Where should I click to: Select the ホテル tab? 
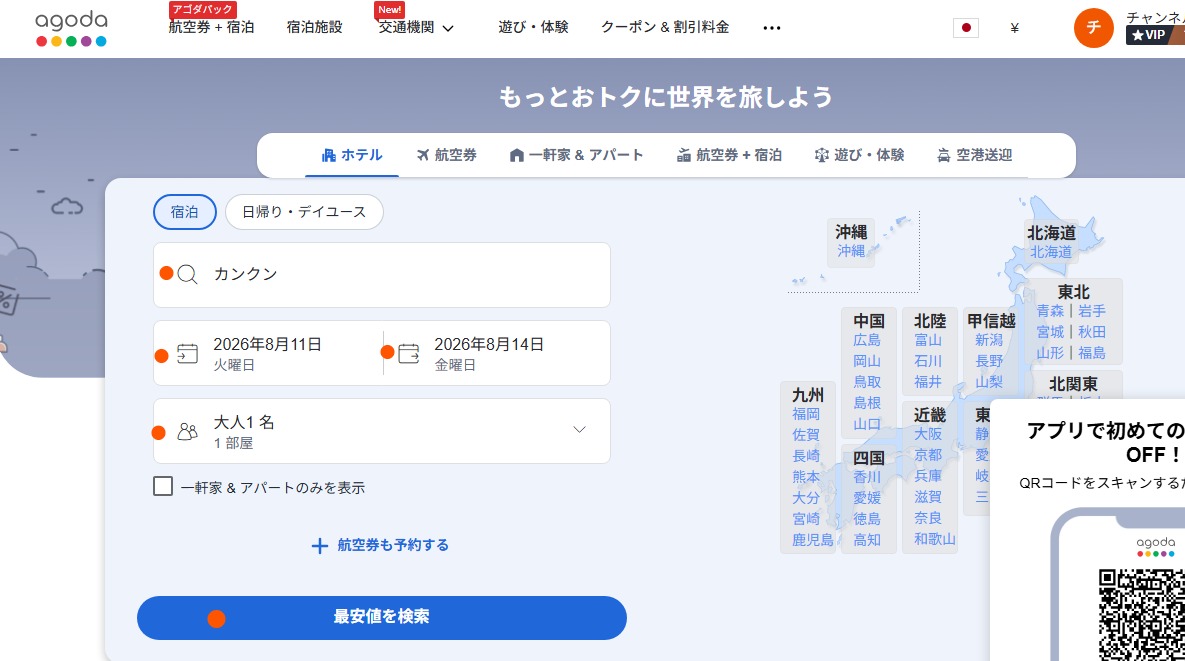[351, 155]
